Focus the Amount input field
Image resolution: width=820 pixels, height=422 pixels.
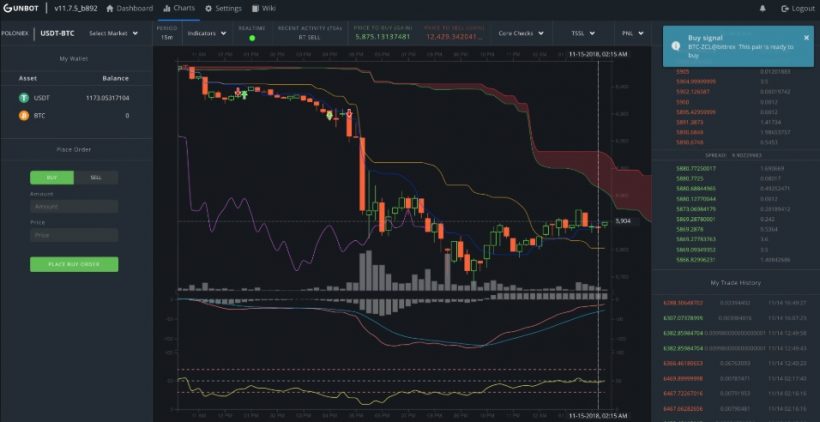coord(74,207)
